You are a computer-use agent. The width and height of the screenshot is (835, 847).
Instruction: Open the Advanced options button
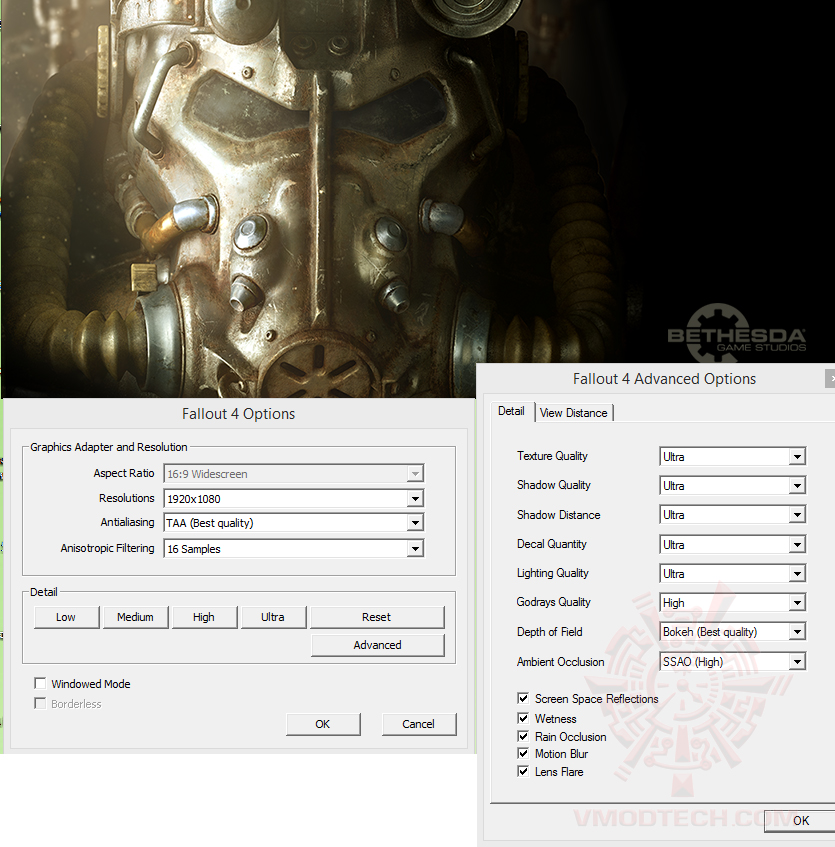click(x=378, y=645)
